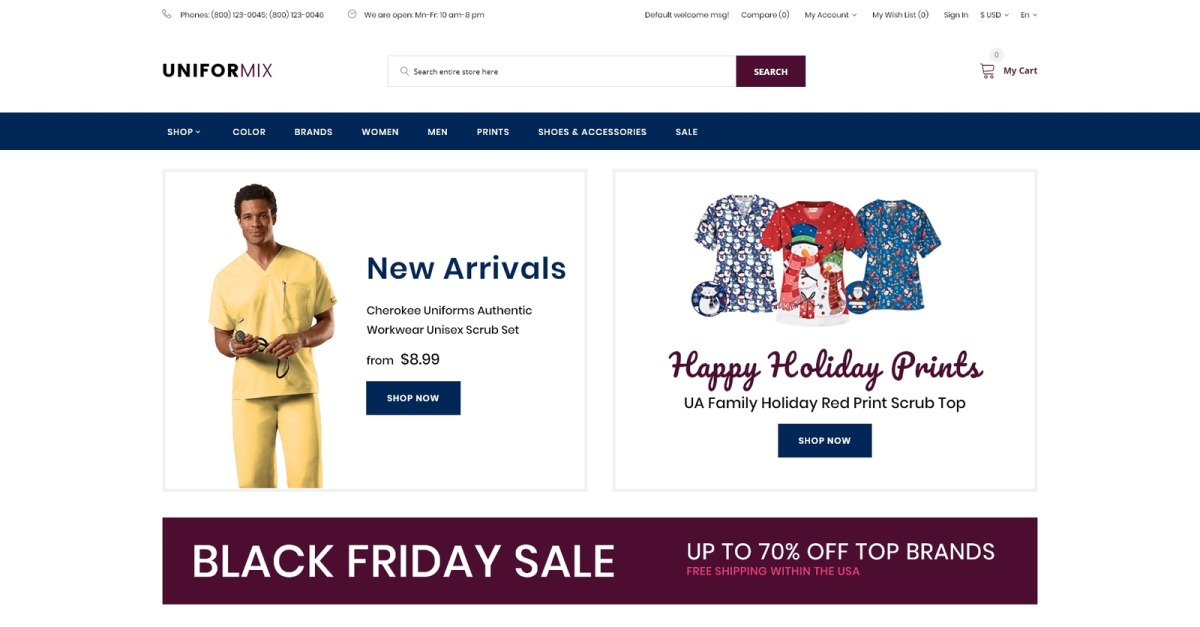Click the cart item count badge
This screenshot has width=1200, height=627.
click(x=996, y=55)
